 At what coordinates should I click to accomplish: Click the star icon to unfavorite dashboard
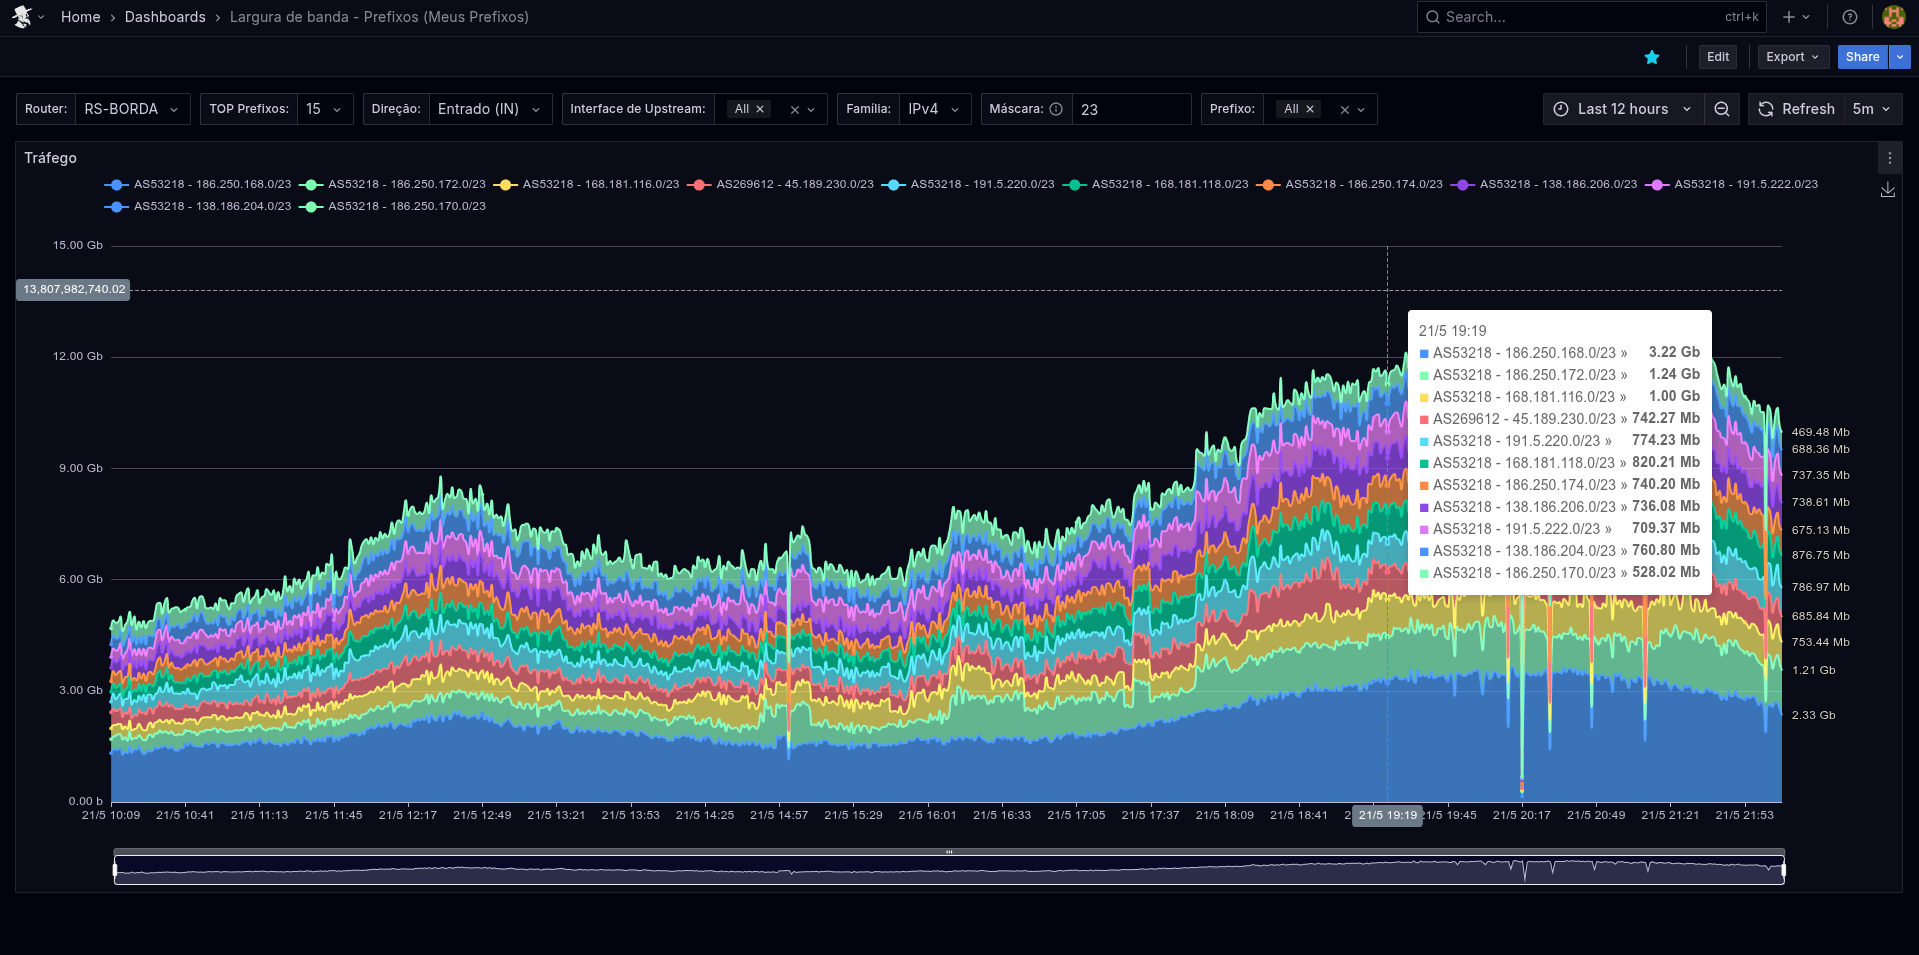click(1652, 57)
